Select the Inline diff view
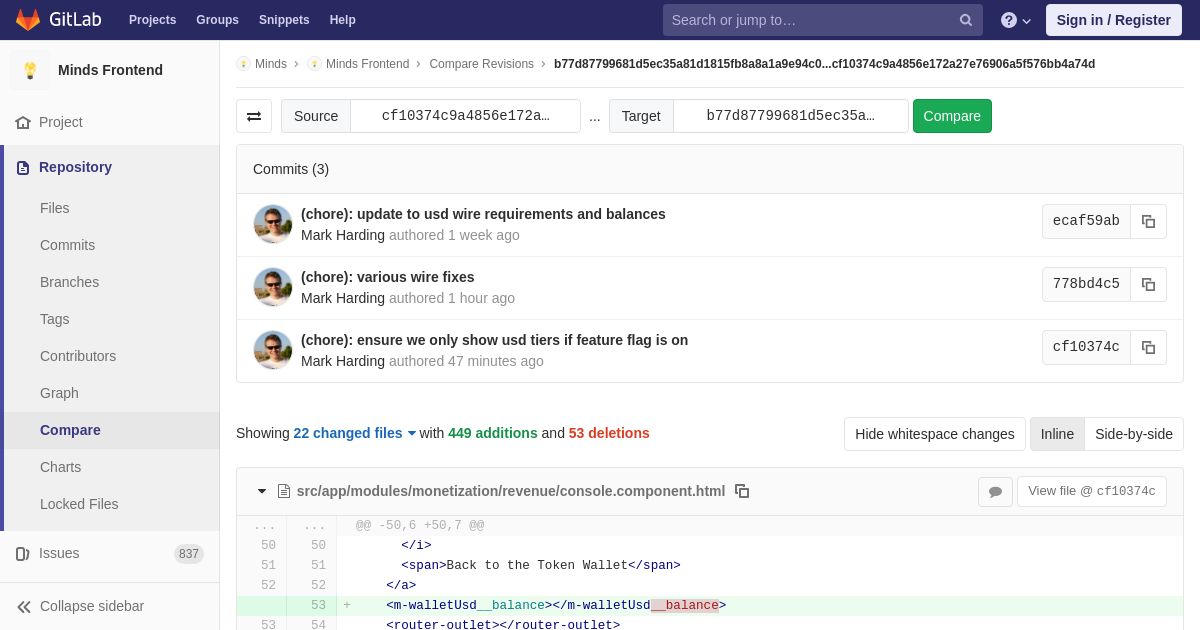 [1057, 434]
